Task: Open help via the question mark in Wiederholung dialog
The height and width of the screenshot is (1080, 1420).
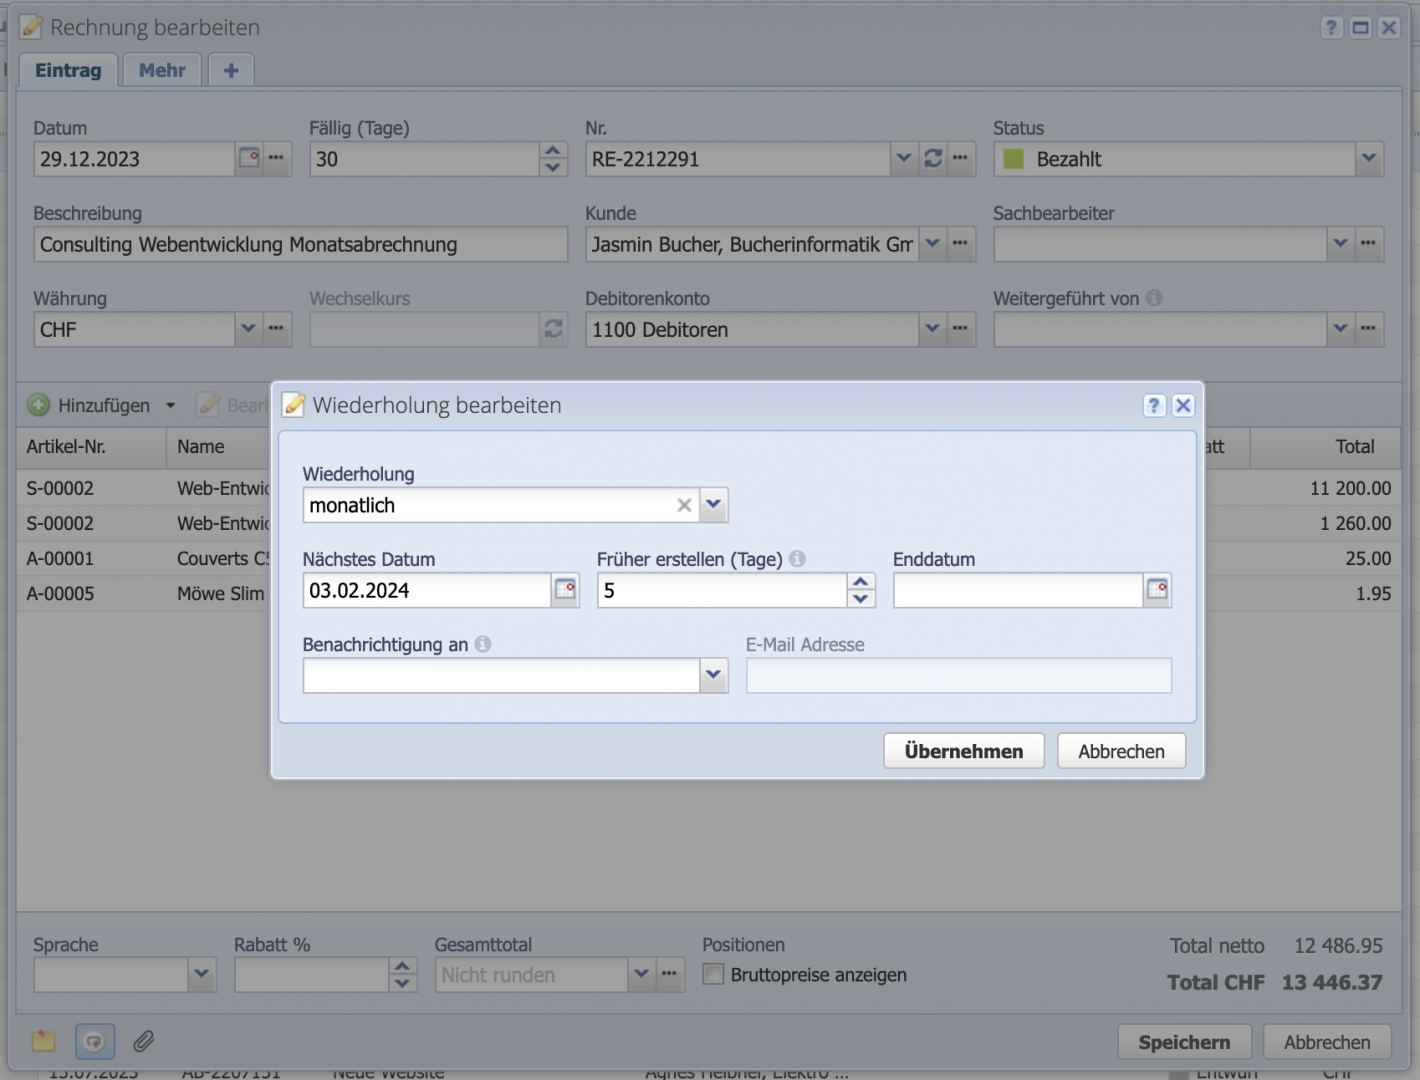Action: (1154, 405)
